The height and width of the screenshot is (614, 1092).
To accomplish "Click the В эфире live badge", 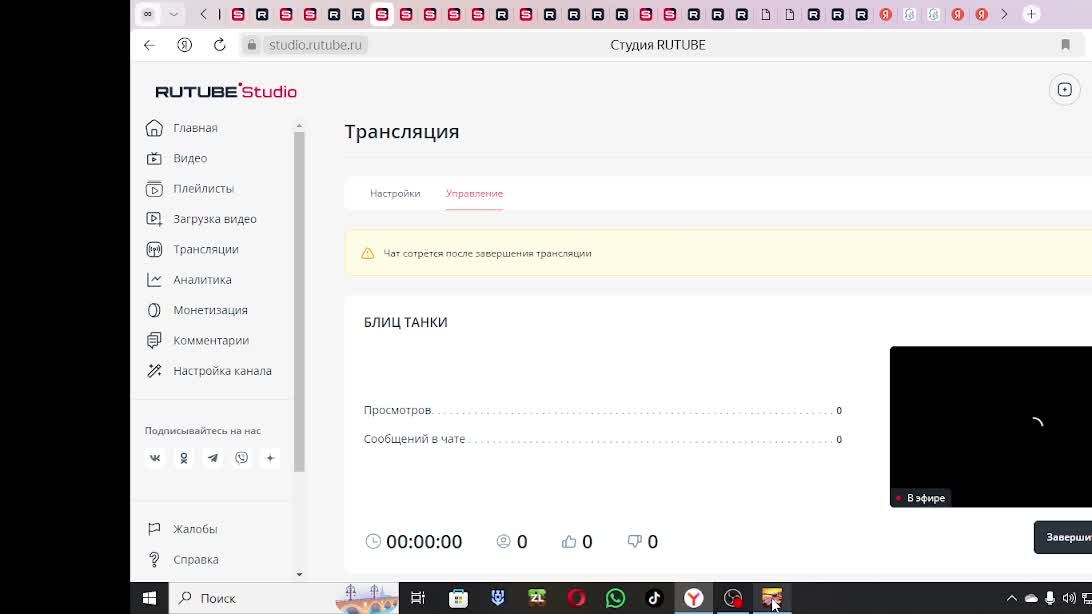I will 921,498.
